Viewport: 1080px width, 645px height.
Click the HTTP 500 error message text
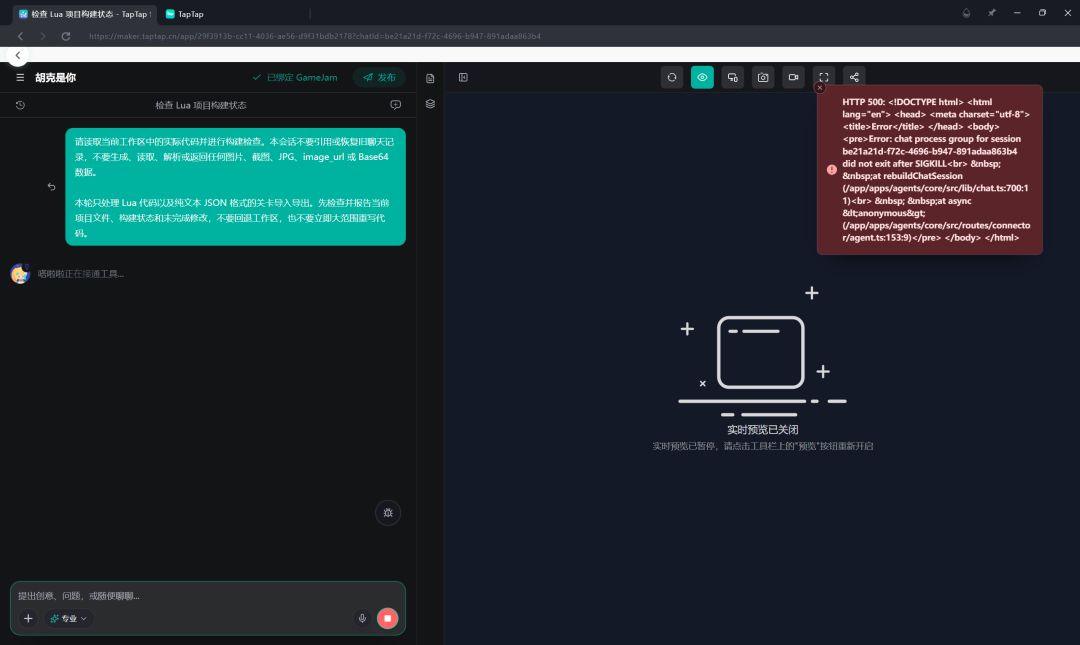coord(936,170)
